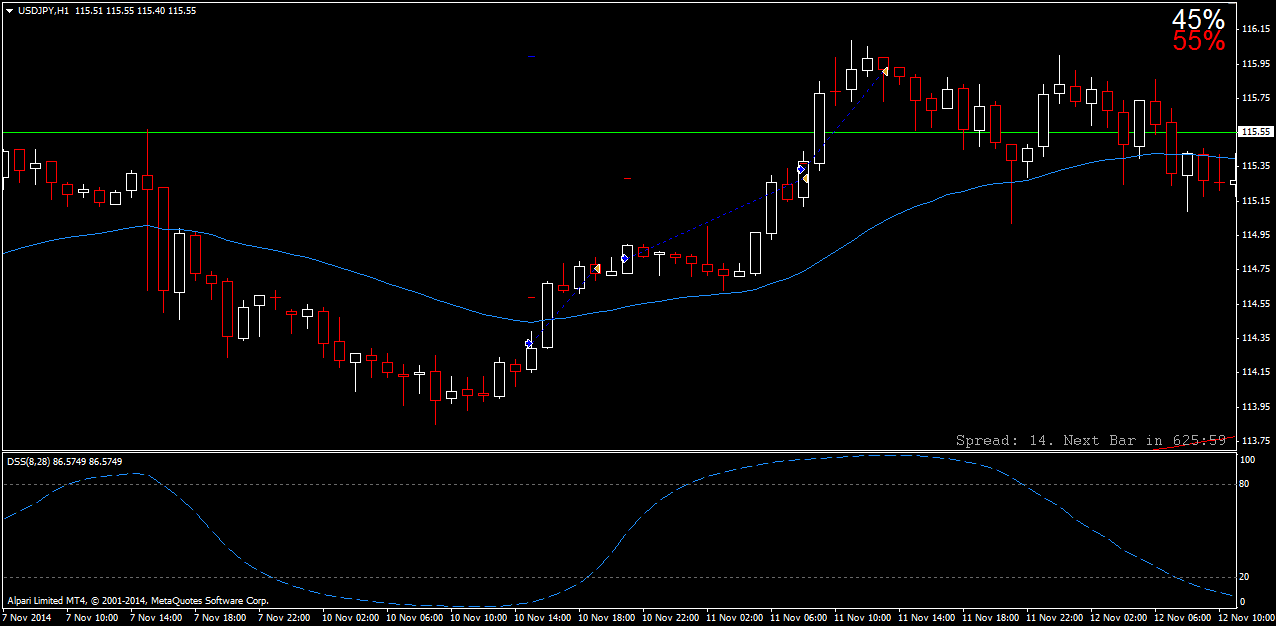Click the 114.95 price scale label

pos(1256,235)
